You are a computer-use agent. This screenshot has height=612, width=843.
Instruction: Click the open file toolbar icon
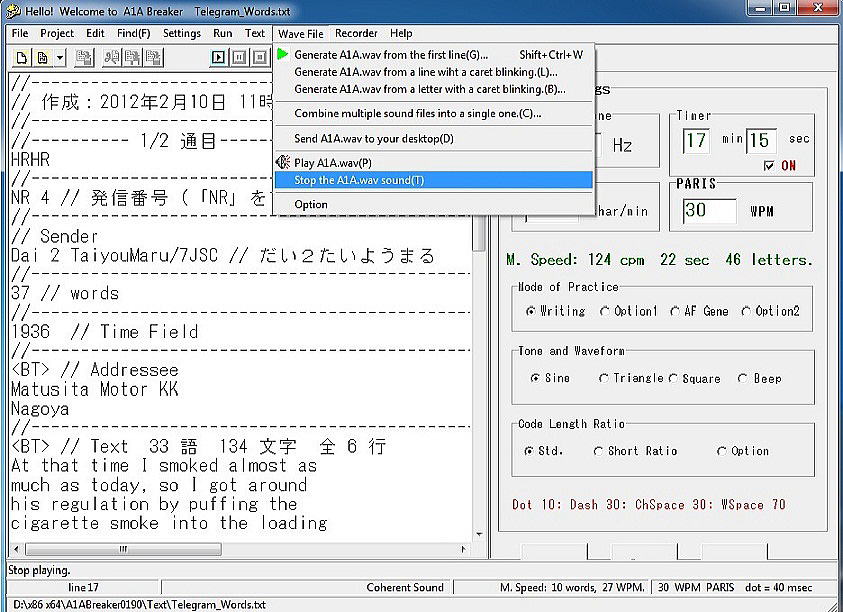click(x=42, y=58)
